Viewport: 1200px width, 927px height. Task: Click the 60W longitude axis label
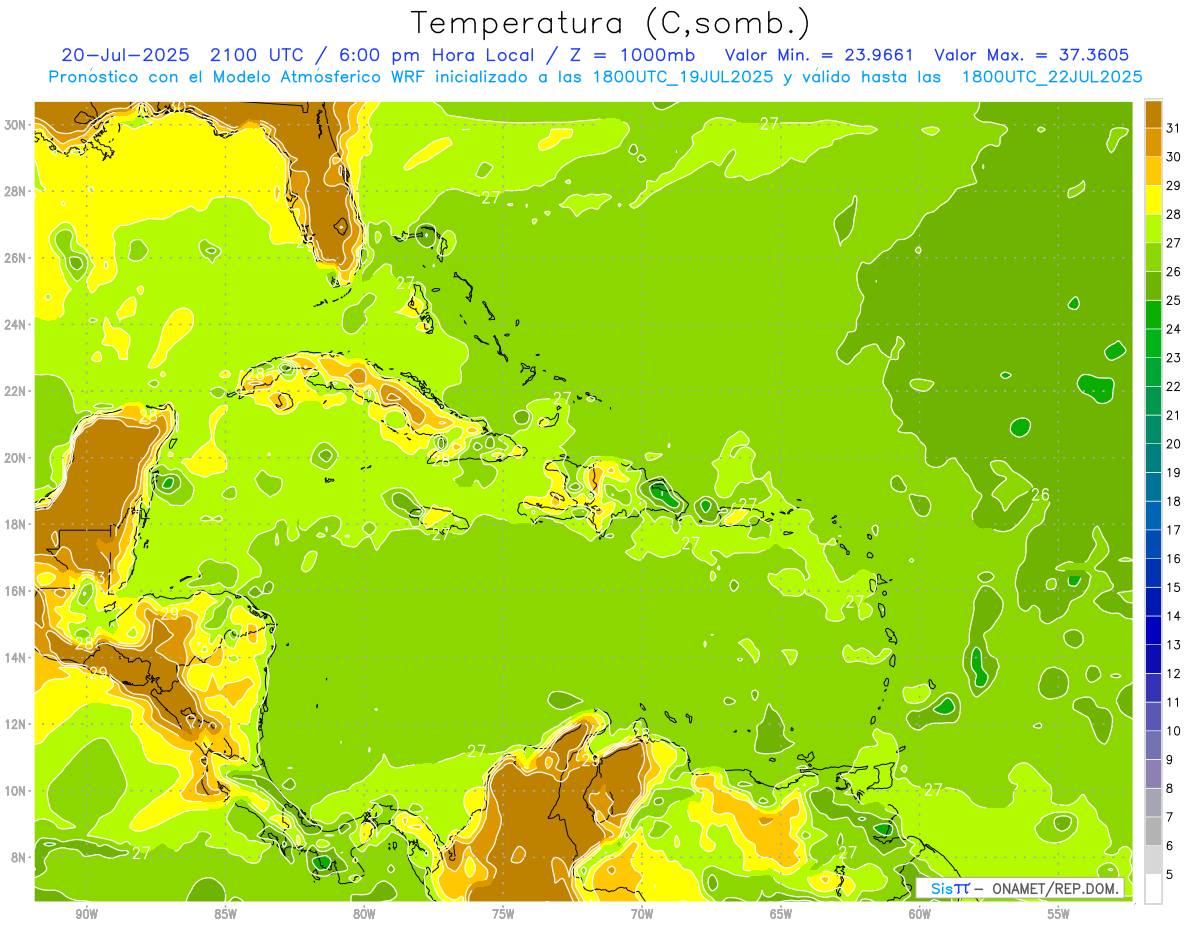click(920, 915)
